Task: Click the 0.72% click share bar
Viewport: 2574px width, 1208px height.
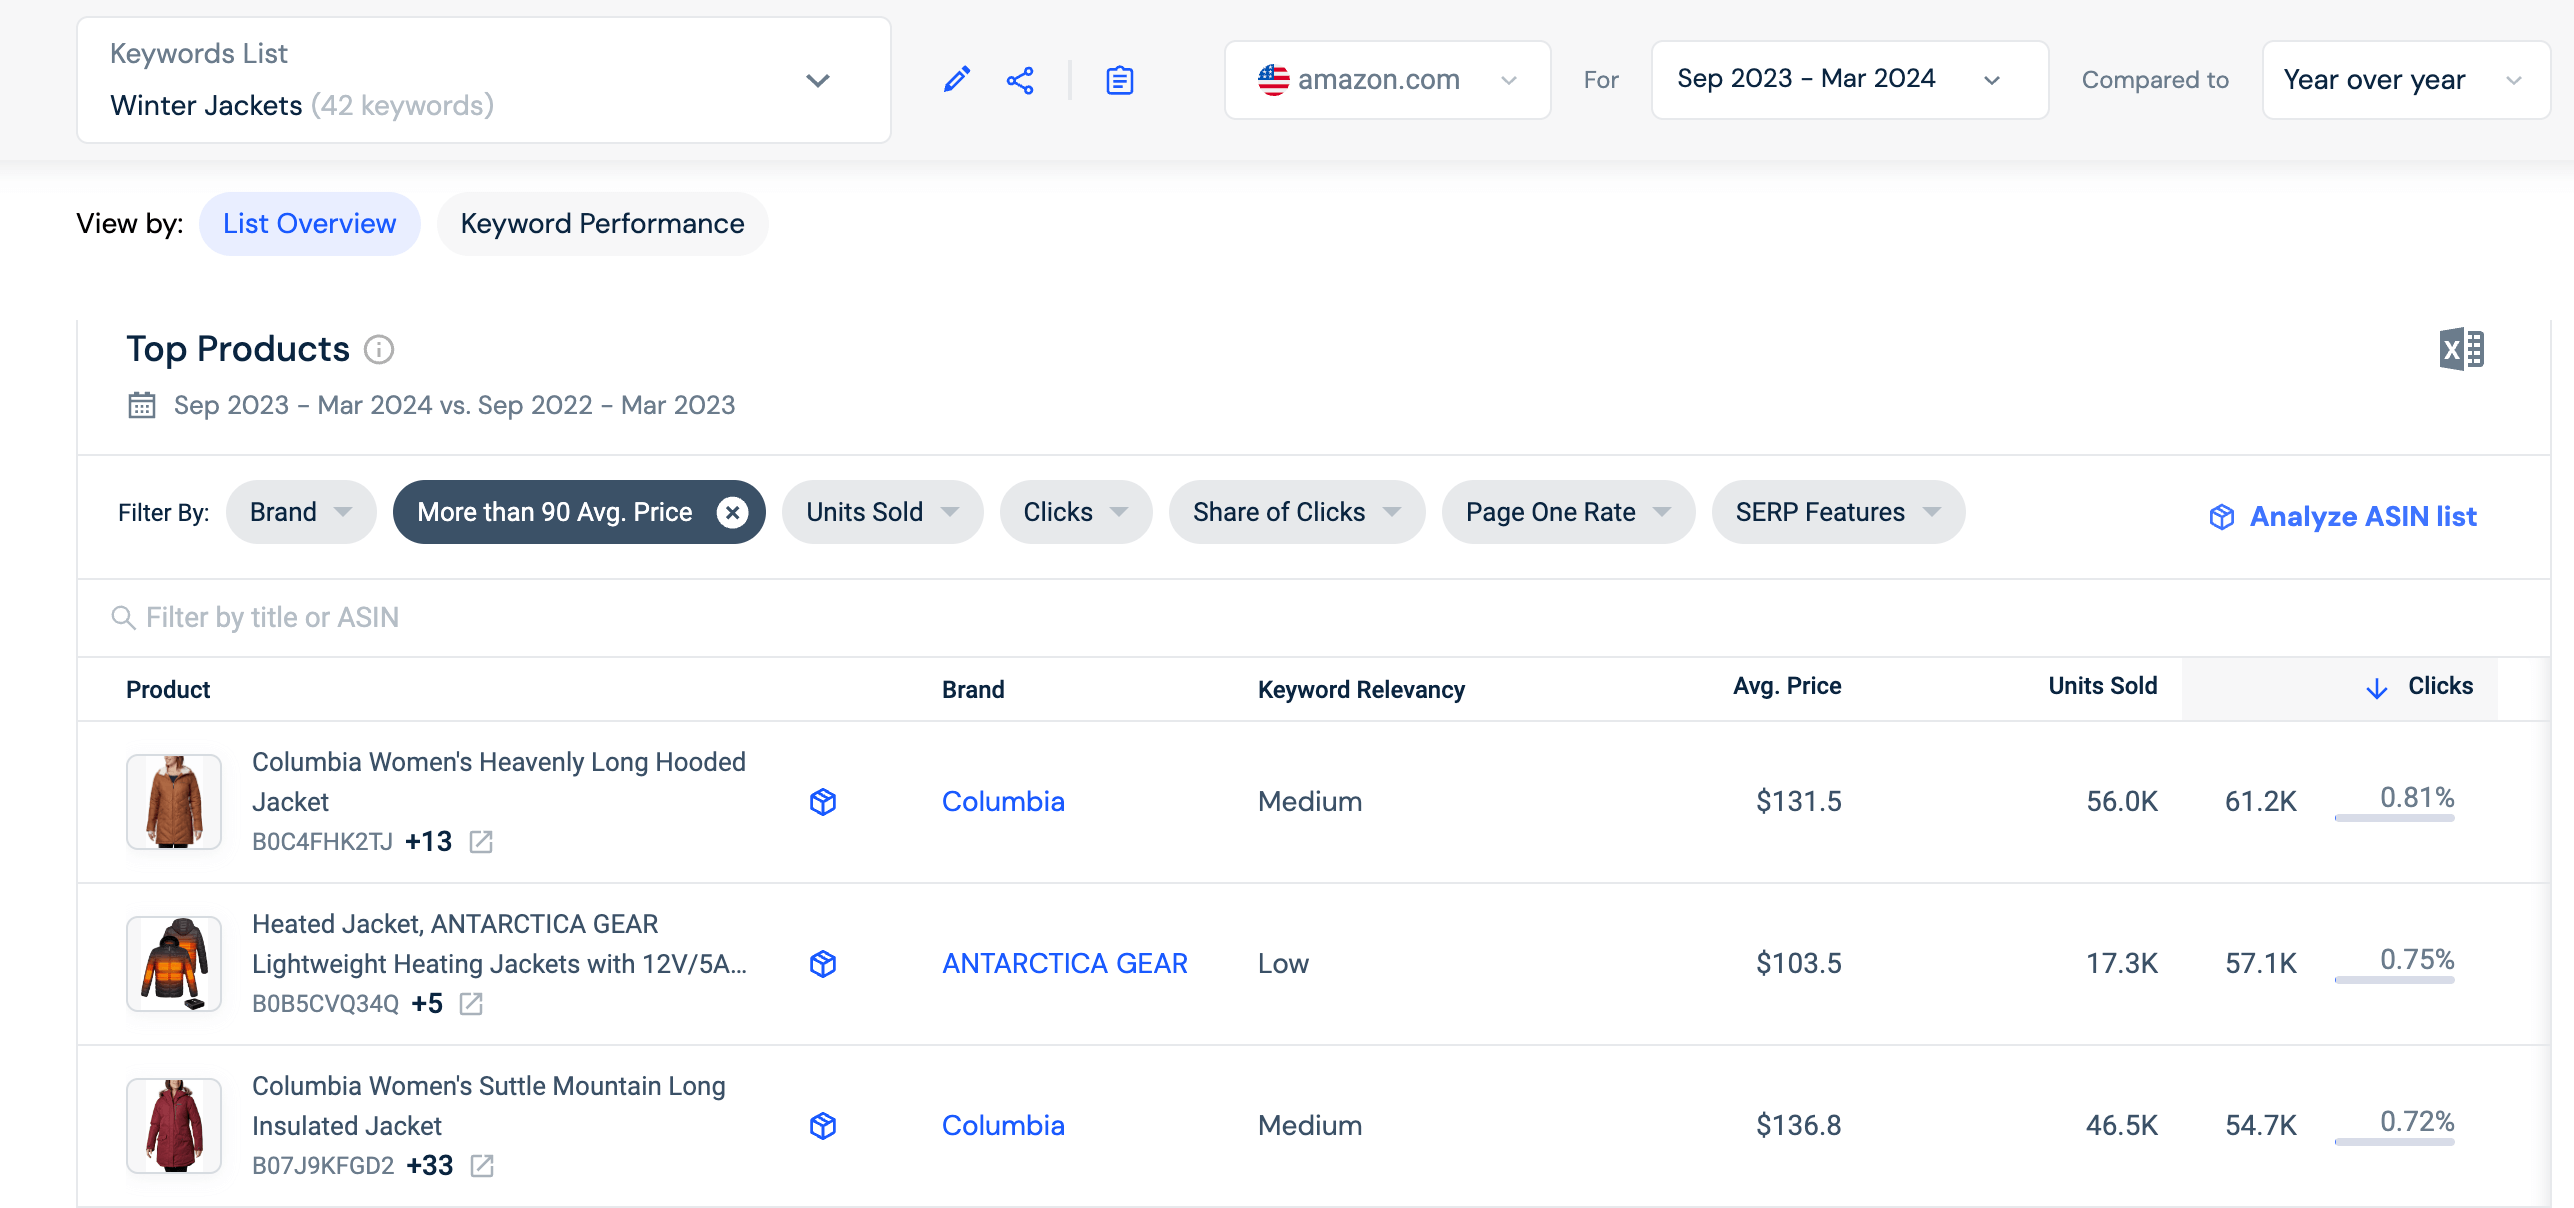Action: point(2394,1142)
